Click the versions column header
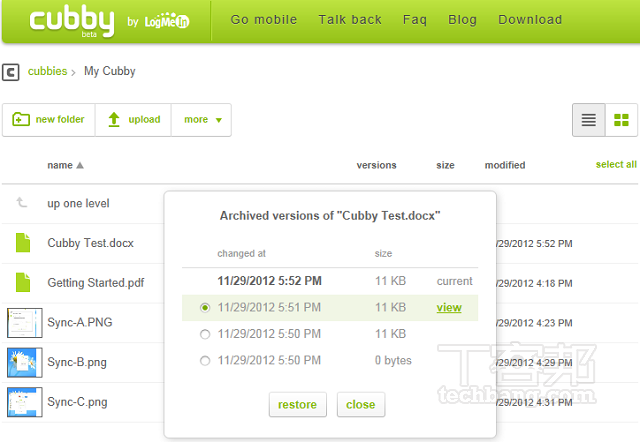 (376, 165)
